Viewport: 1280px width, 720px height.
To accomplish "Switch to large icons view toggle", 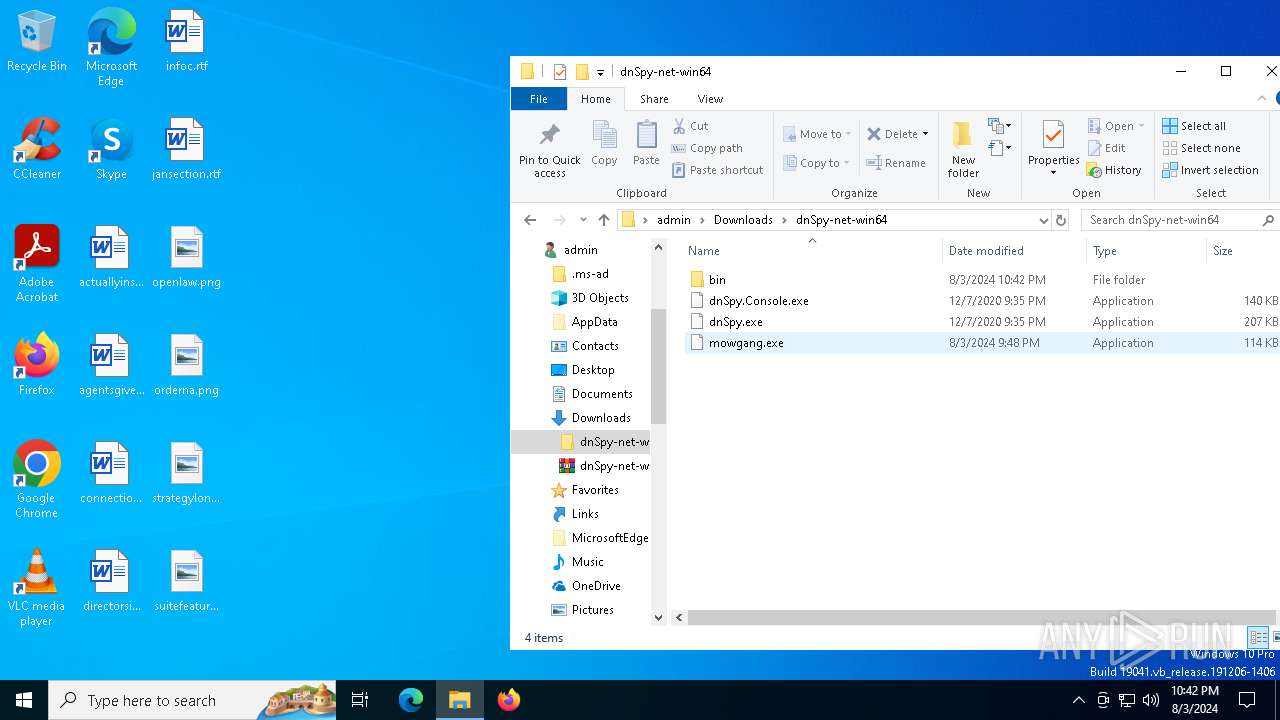I will pyautogui.click(x=1276, y=637).
